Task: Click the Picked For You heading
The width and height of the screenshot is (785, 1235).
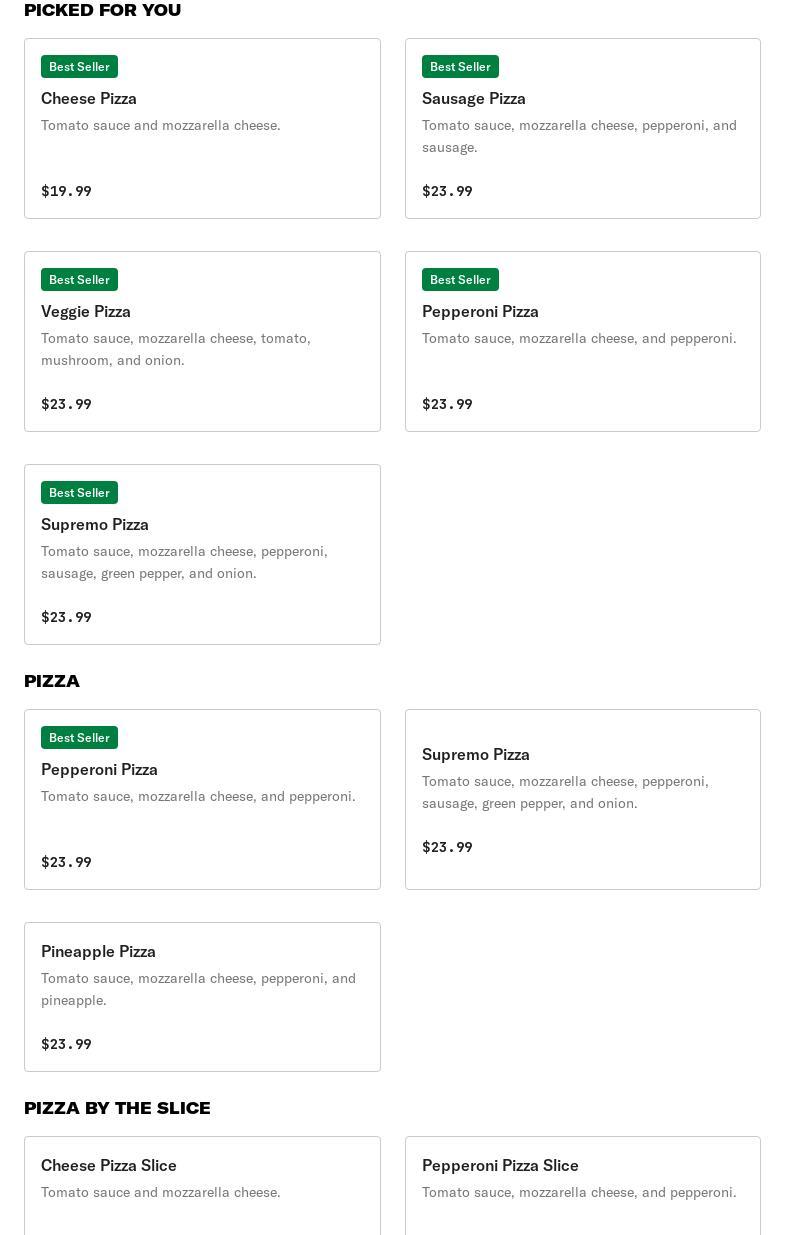Action: coord(102,10)
